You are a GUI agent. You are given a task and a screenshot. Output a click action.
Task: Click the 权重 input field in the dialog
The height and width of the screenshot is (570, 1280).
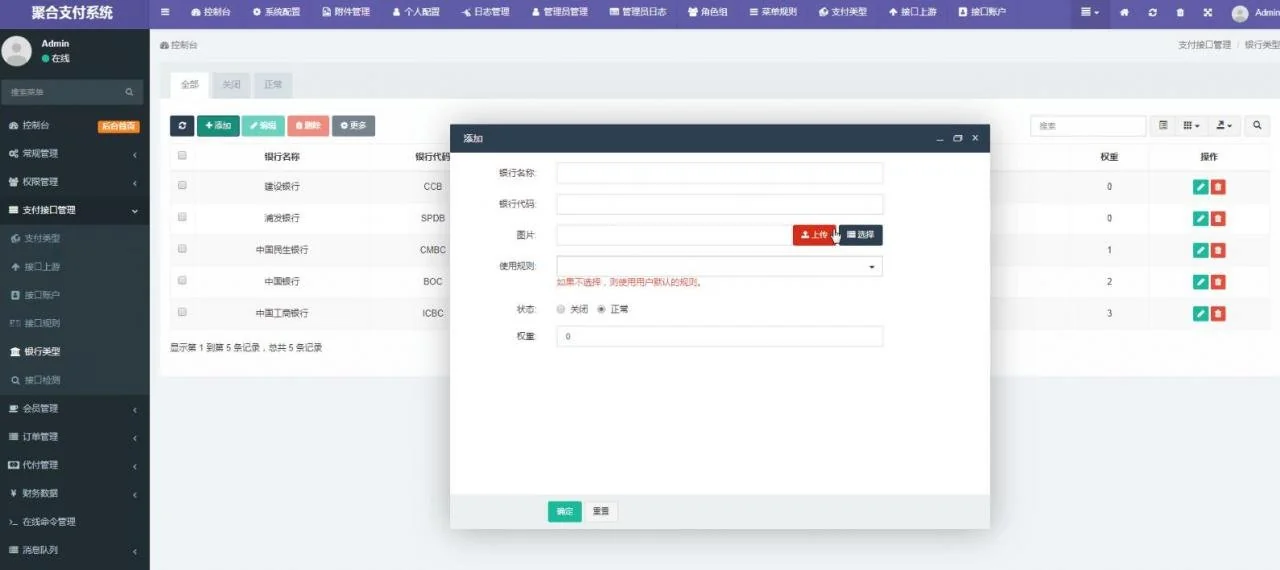719,337
